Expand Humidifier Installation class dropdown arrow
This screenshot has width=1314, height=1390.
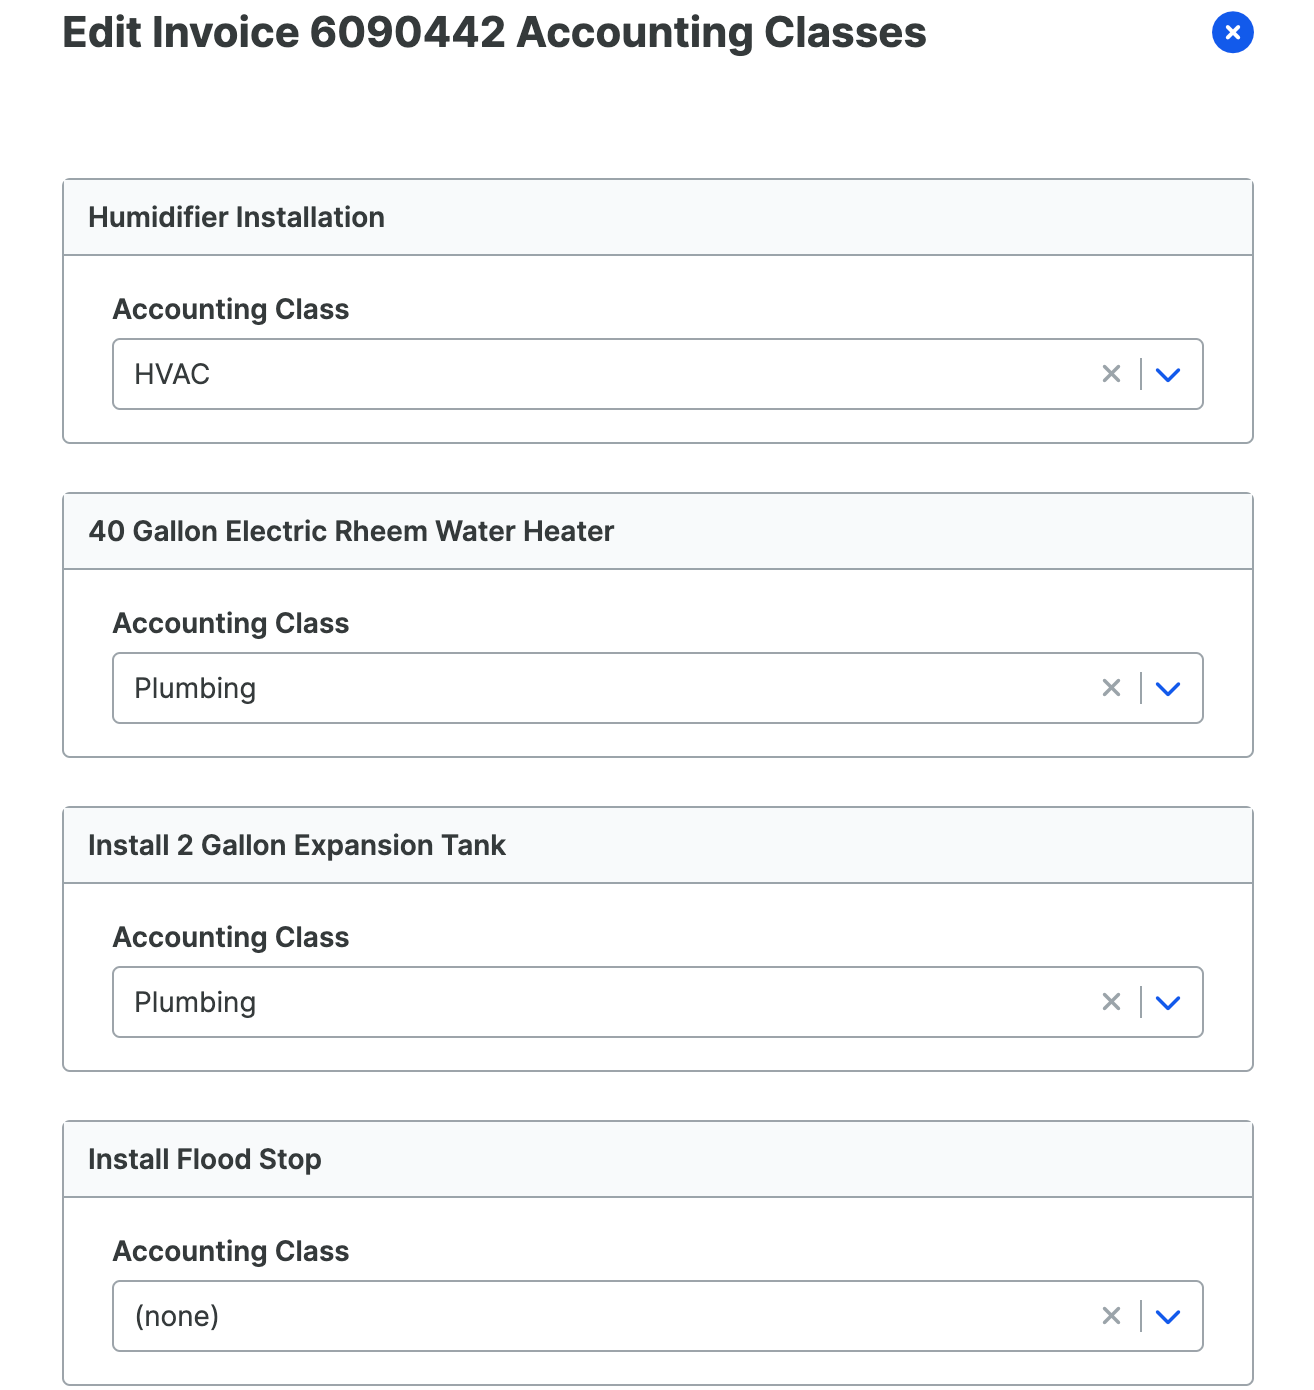[1168, 375]
